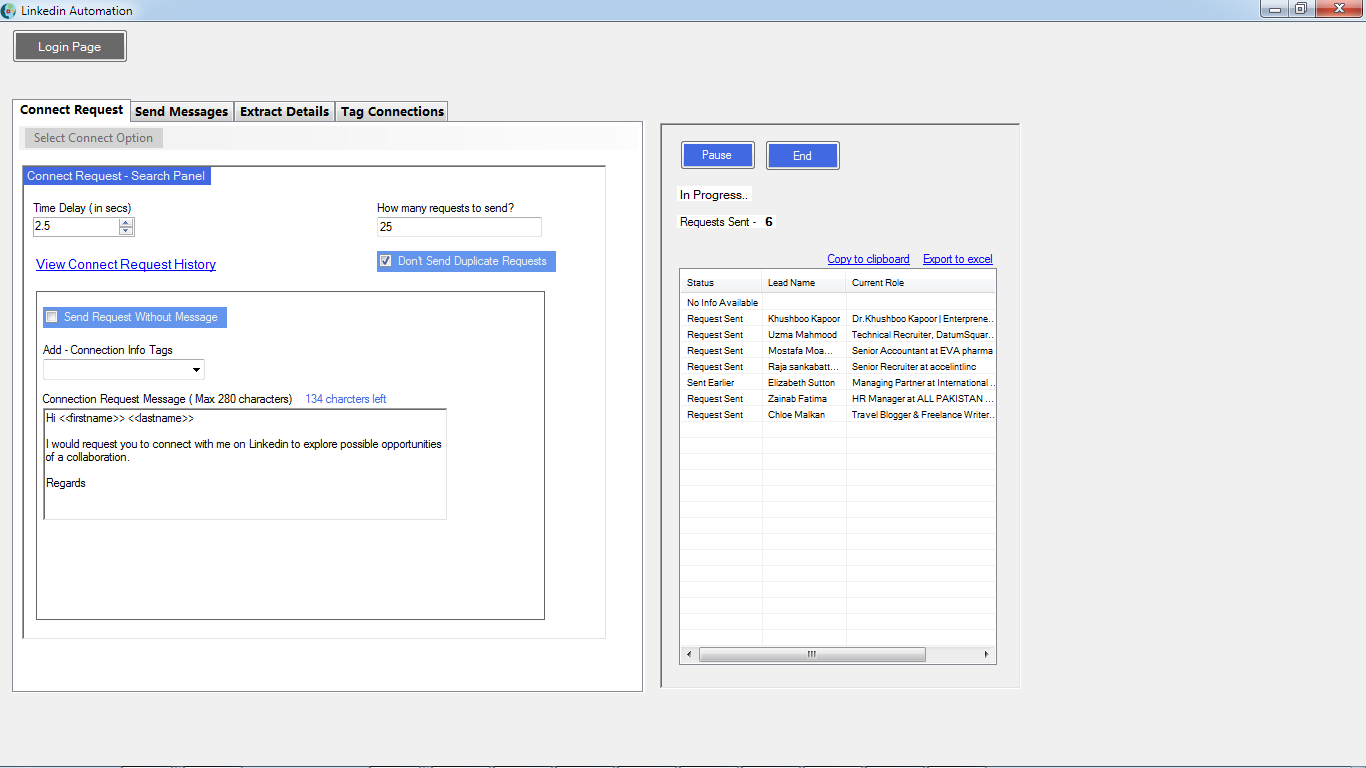Viewport: 1366px width, 768px height.
Task: Restore down the Linkedin Automation window
Action: (x=1301, y=9)
